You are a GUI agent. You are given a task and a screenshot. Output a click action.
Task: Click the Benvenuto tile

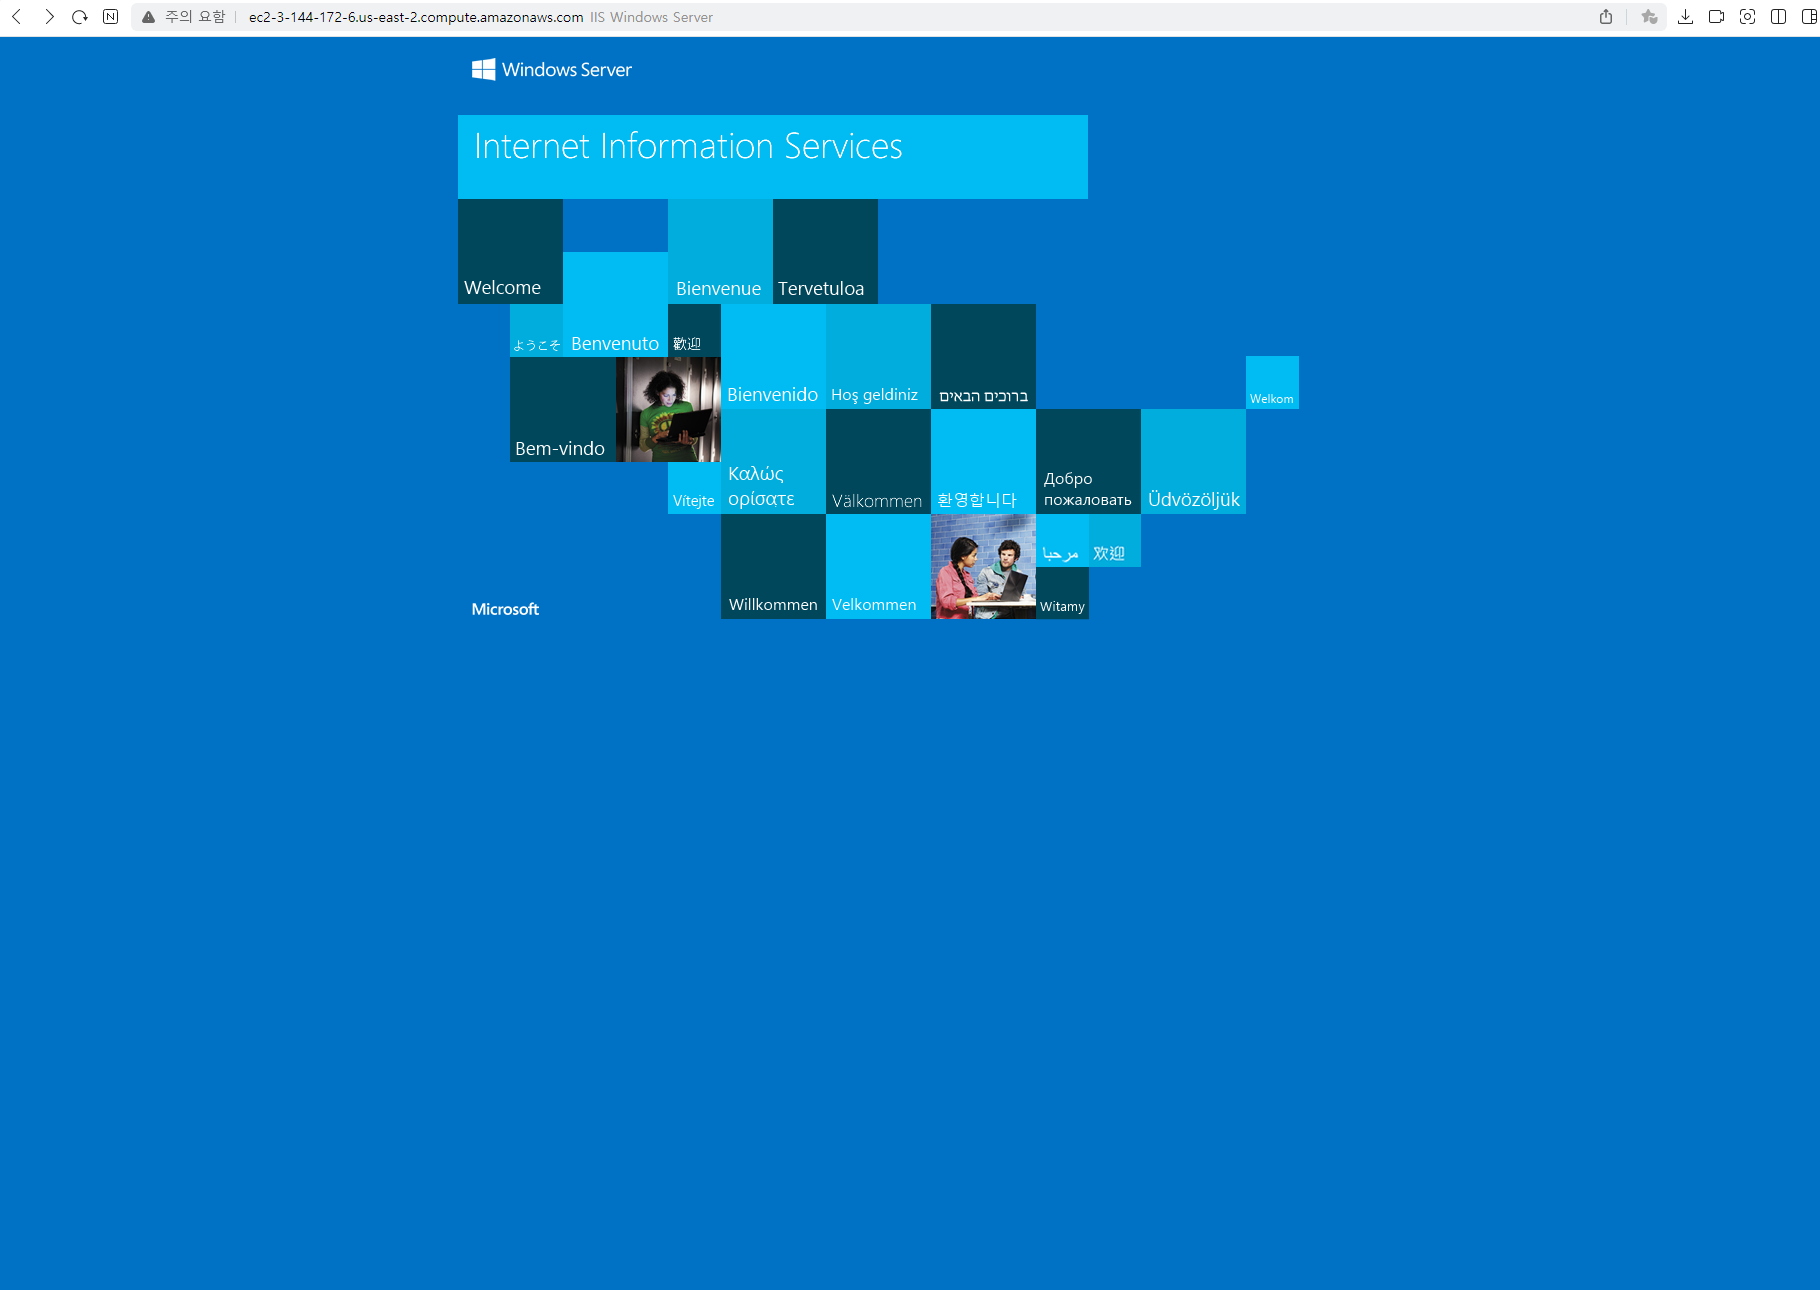point(615,304)
